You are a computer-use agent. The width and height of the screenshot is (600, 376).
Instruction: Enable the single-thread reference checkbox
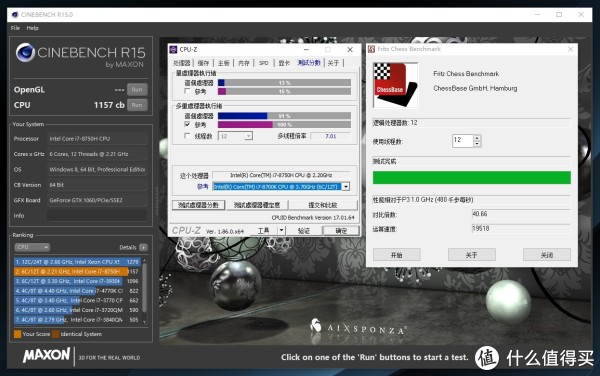click(x=187, y=91)
